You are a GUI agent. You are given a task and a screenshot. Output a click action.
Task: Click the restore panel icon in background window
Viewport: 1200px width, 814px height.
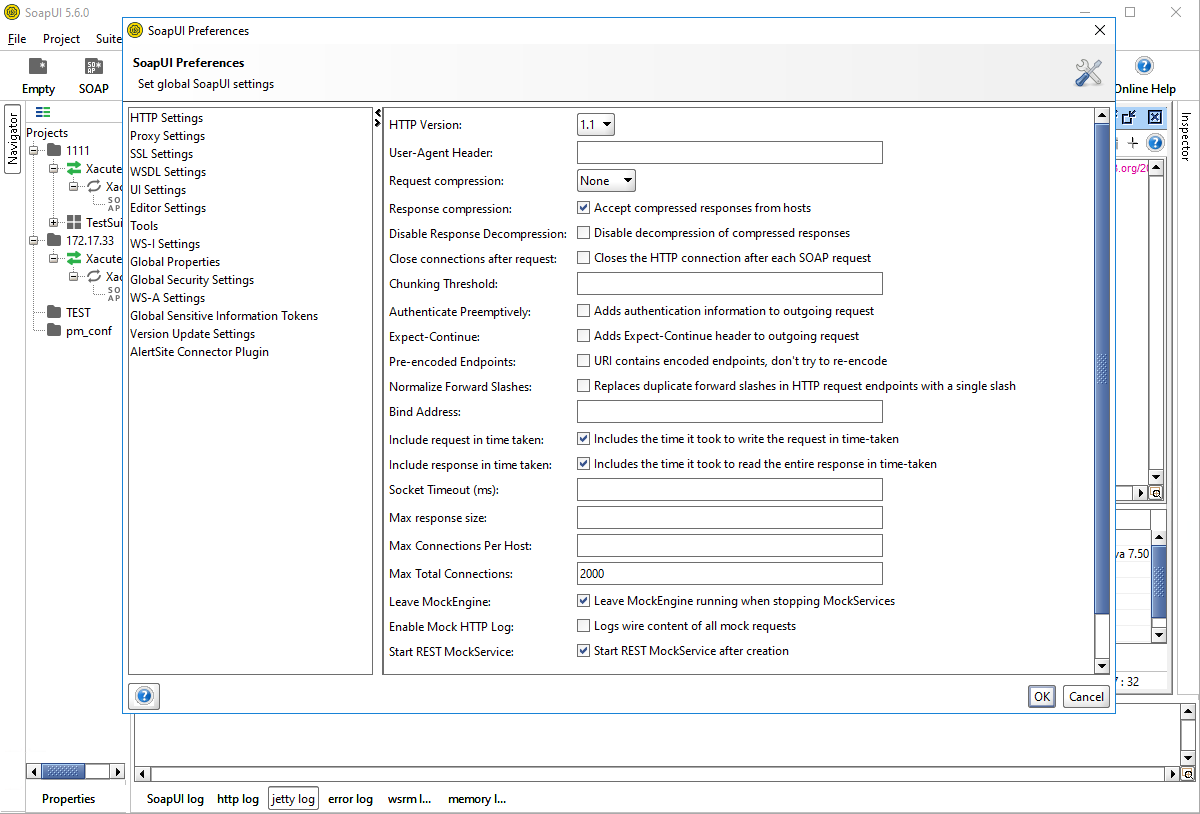click(1128, 117)
